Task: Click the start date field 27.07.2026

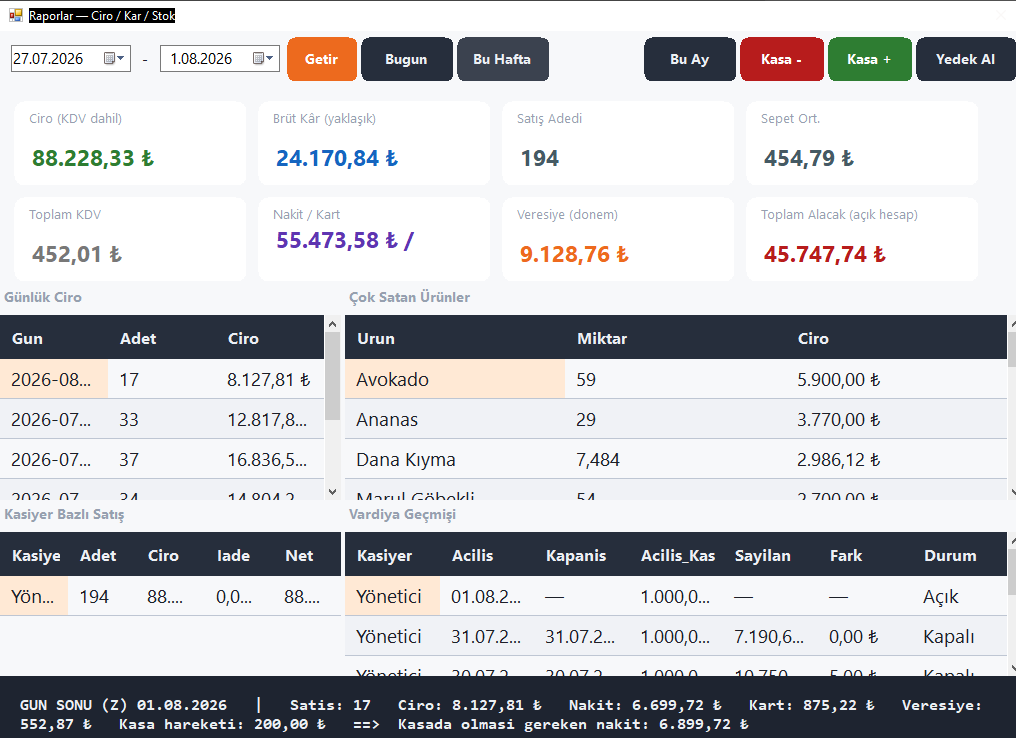Action: 57,58
